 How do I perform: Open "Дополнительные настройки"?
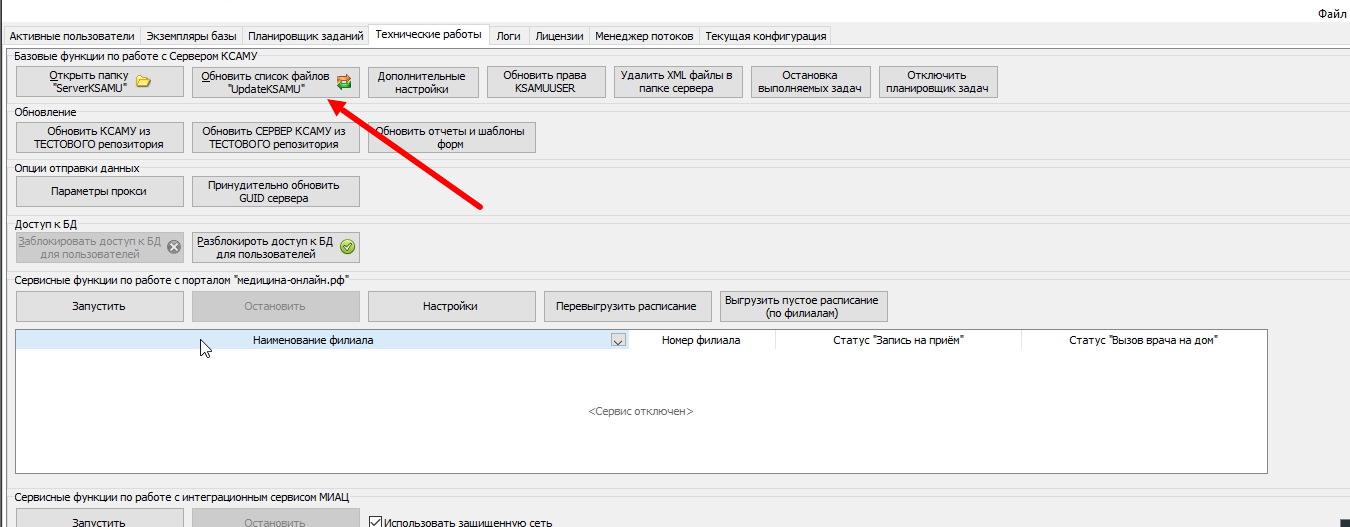(424, 82)
